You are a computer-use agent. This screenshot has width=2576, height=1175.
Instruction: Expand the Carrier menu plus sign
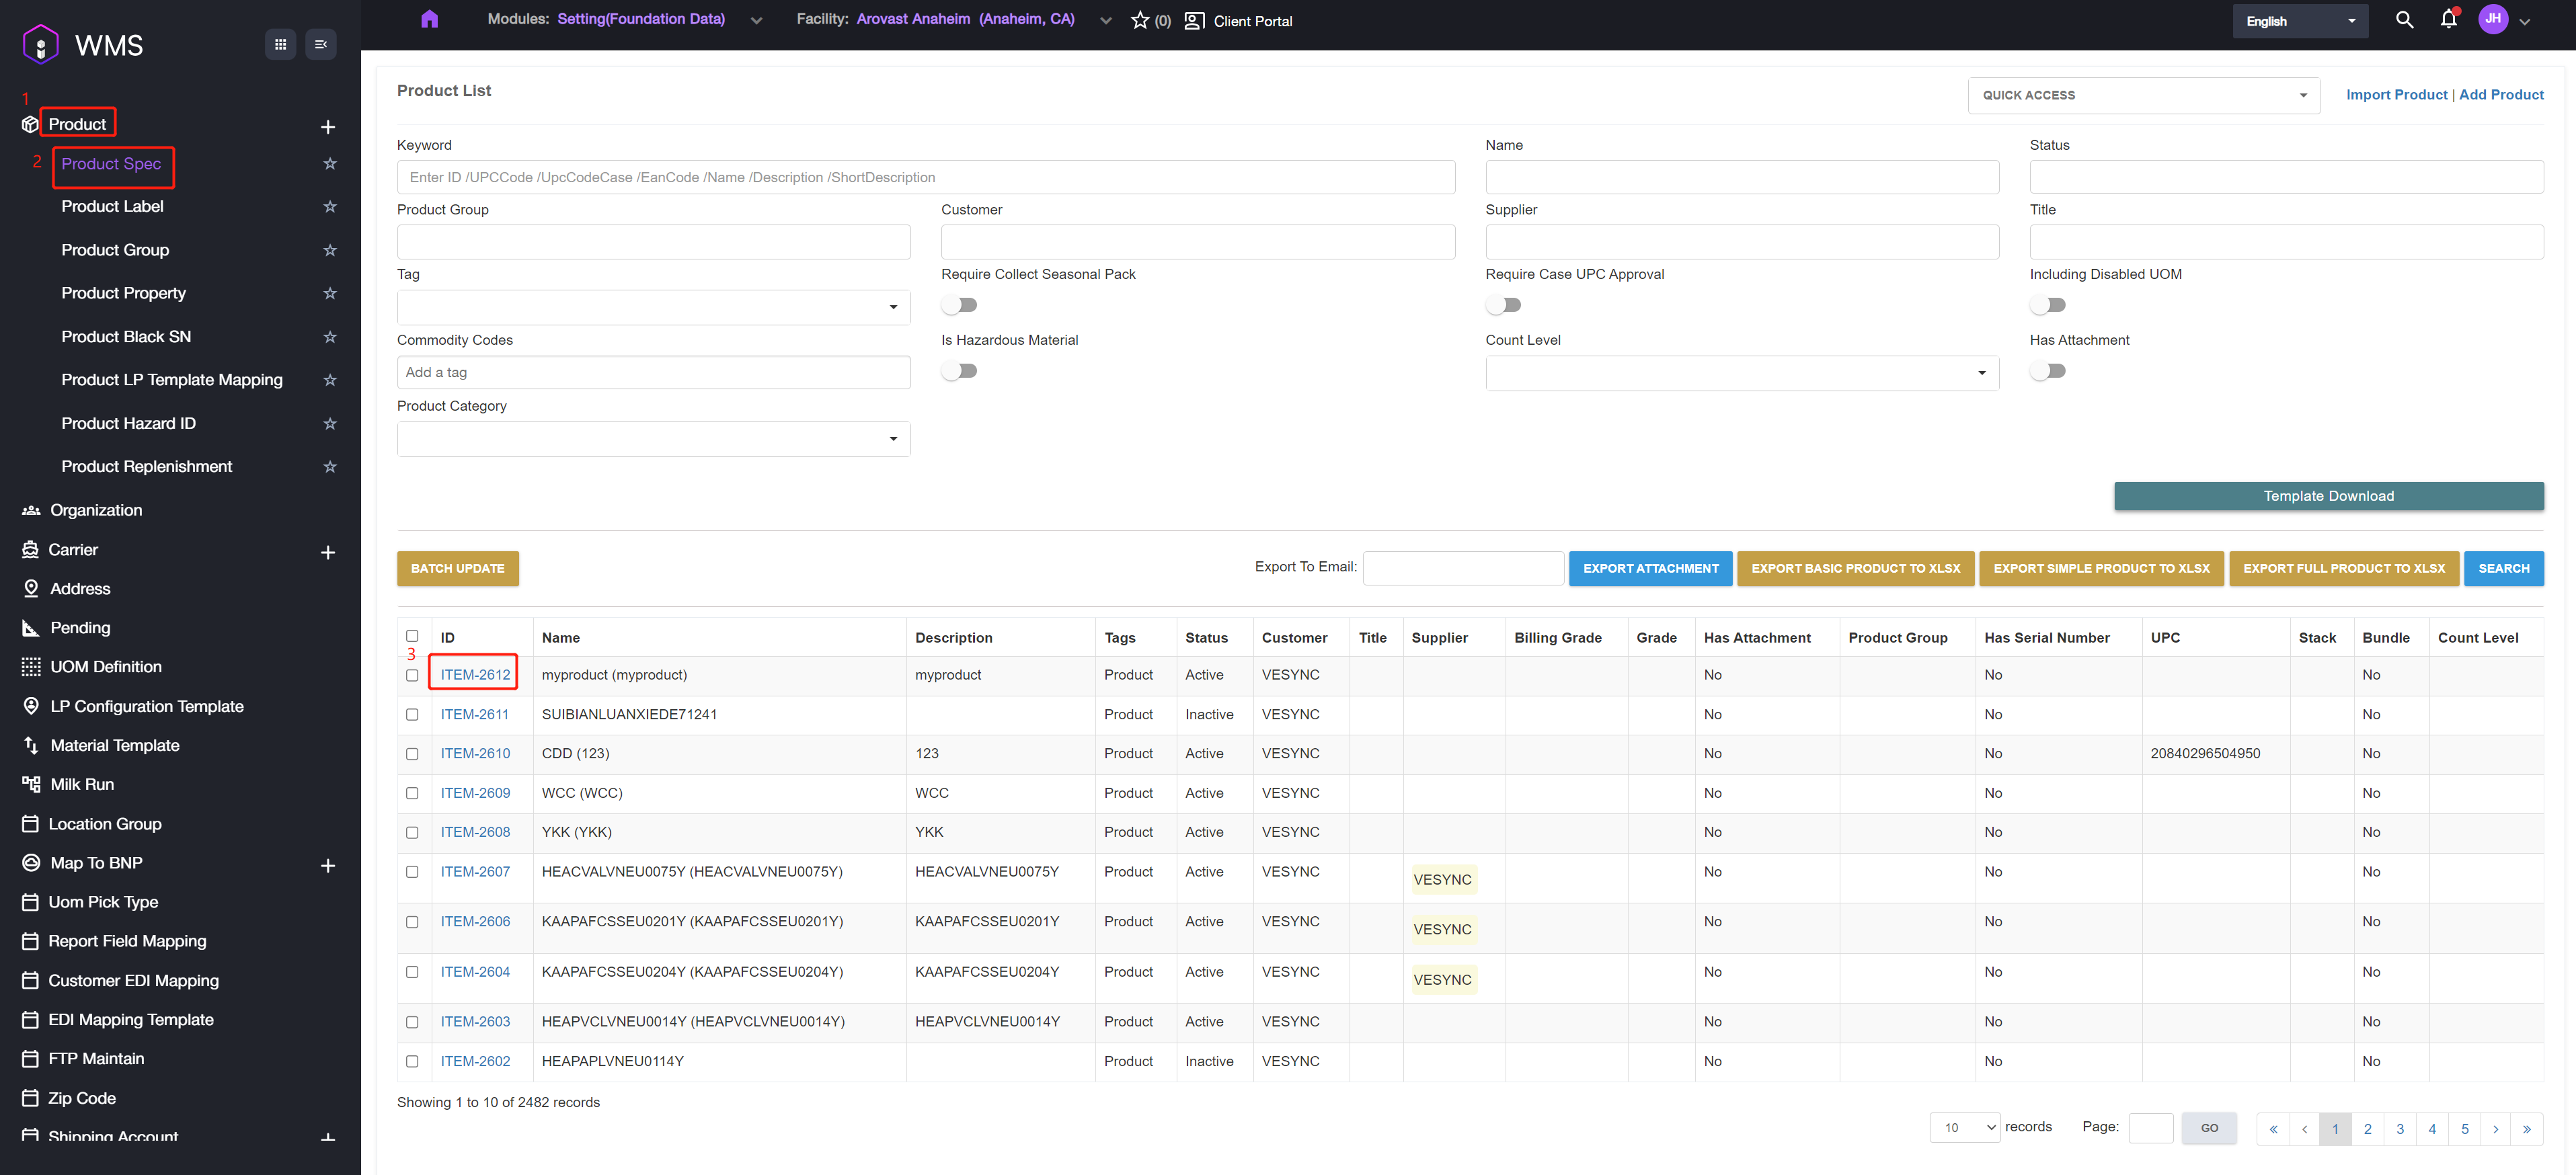[328, 552]
